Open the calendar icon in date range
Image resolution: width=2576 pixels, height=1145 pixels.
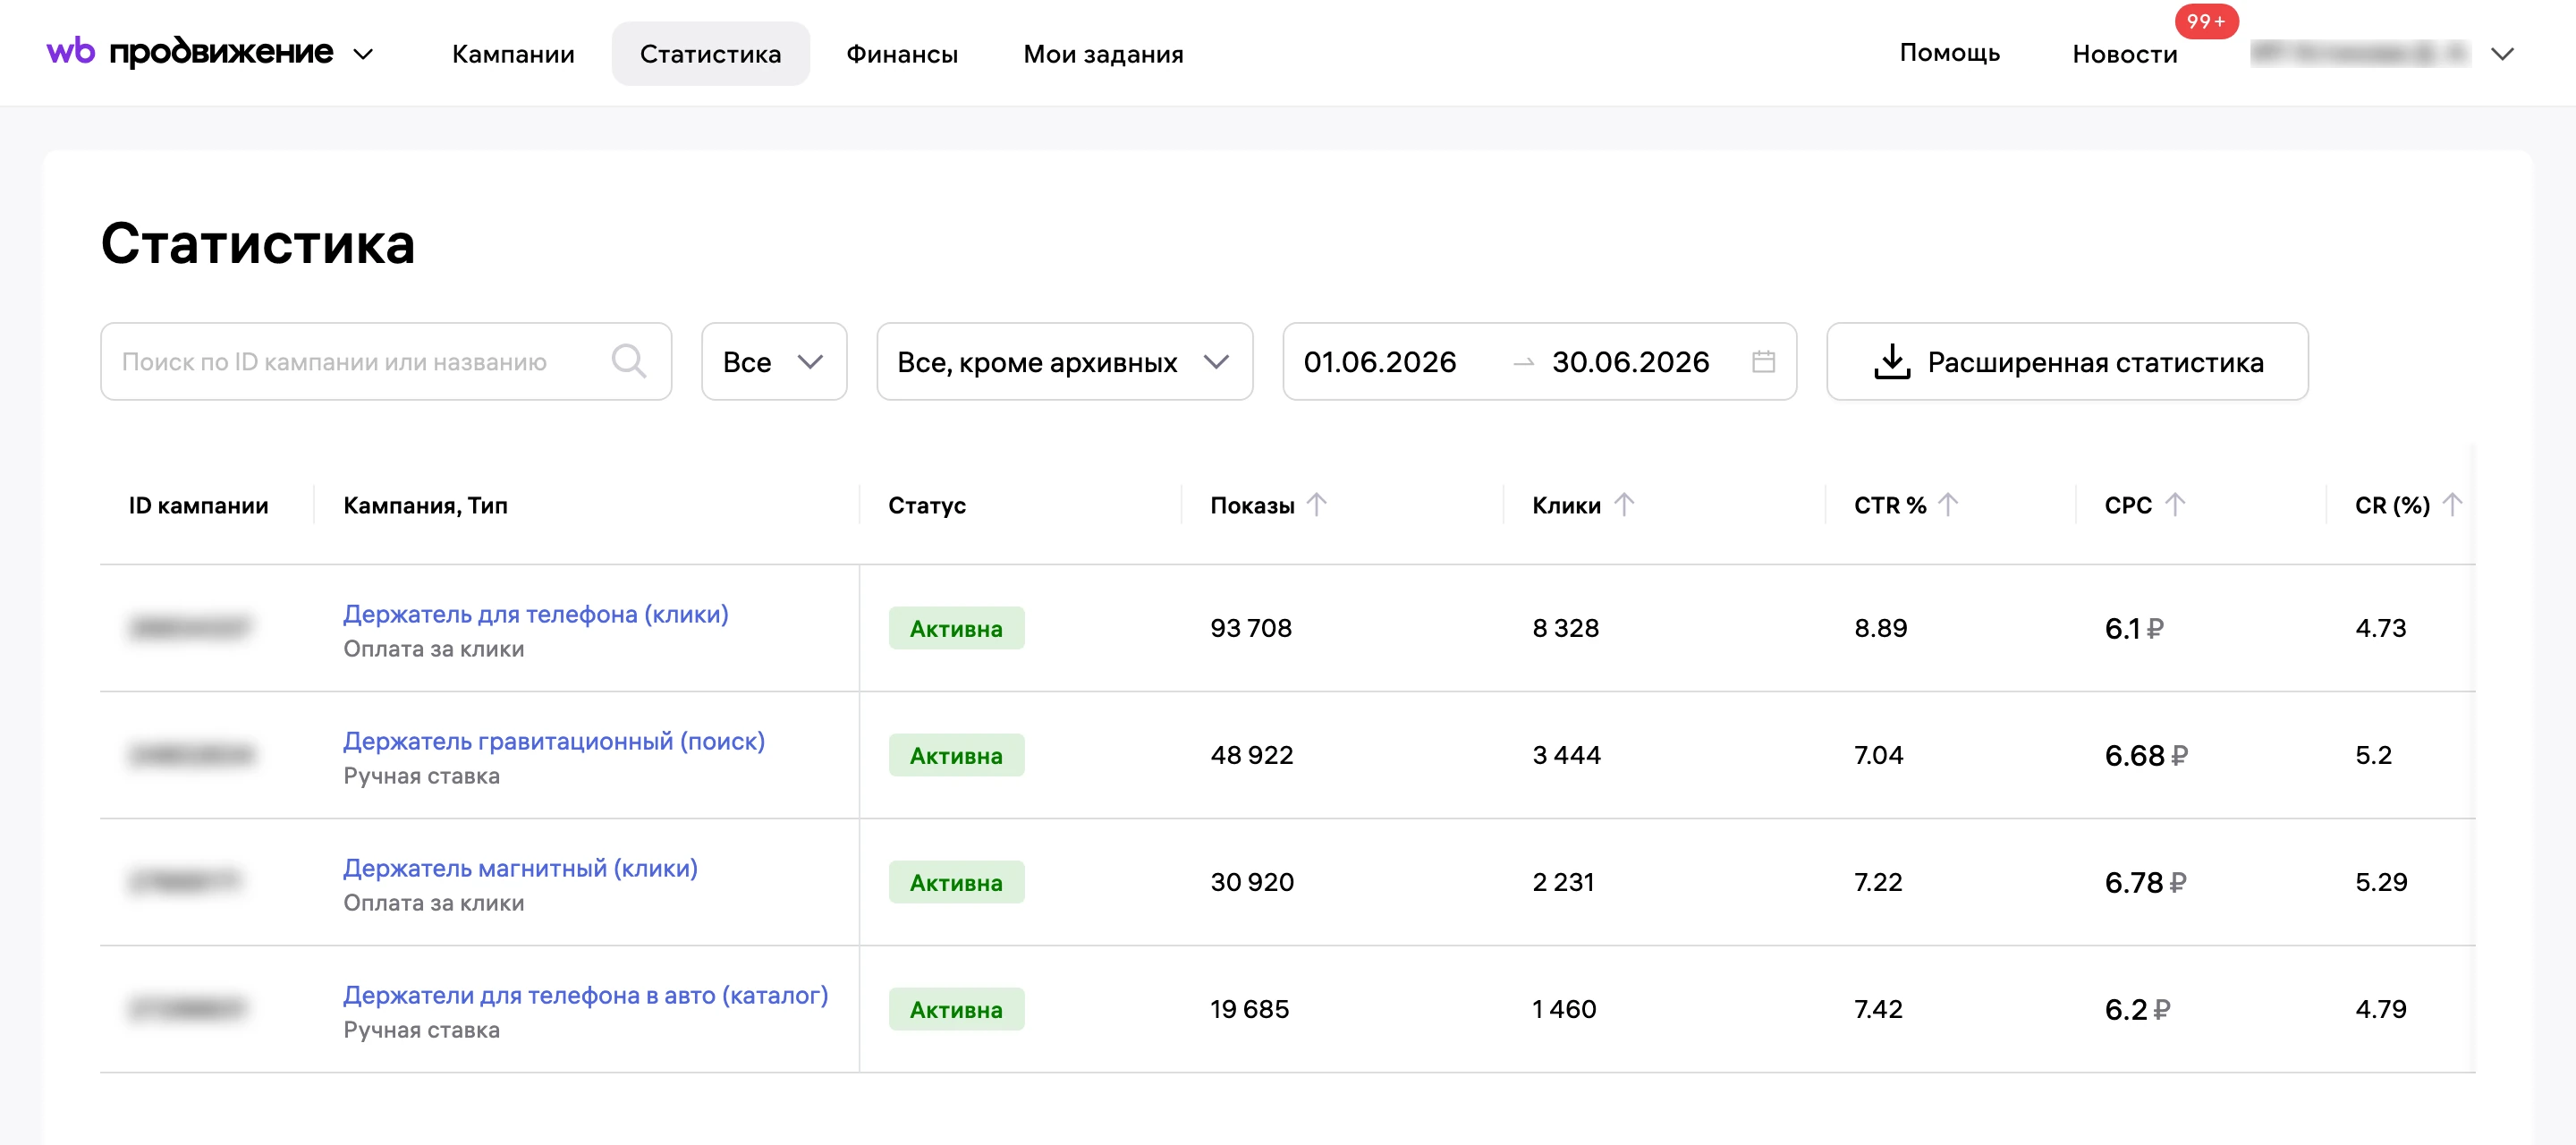point(1763,361)
